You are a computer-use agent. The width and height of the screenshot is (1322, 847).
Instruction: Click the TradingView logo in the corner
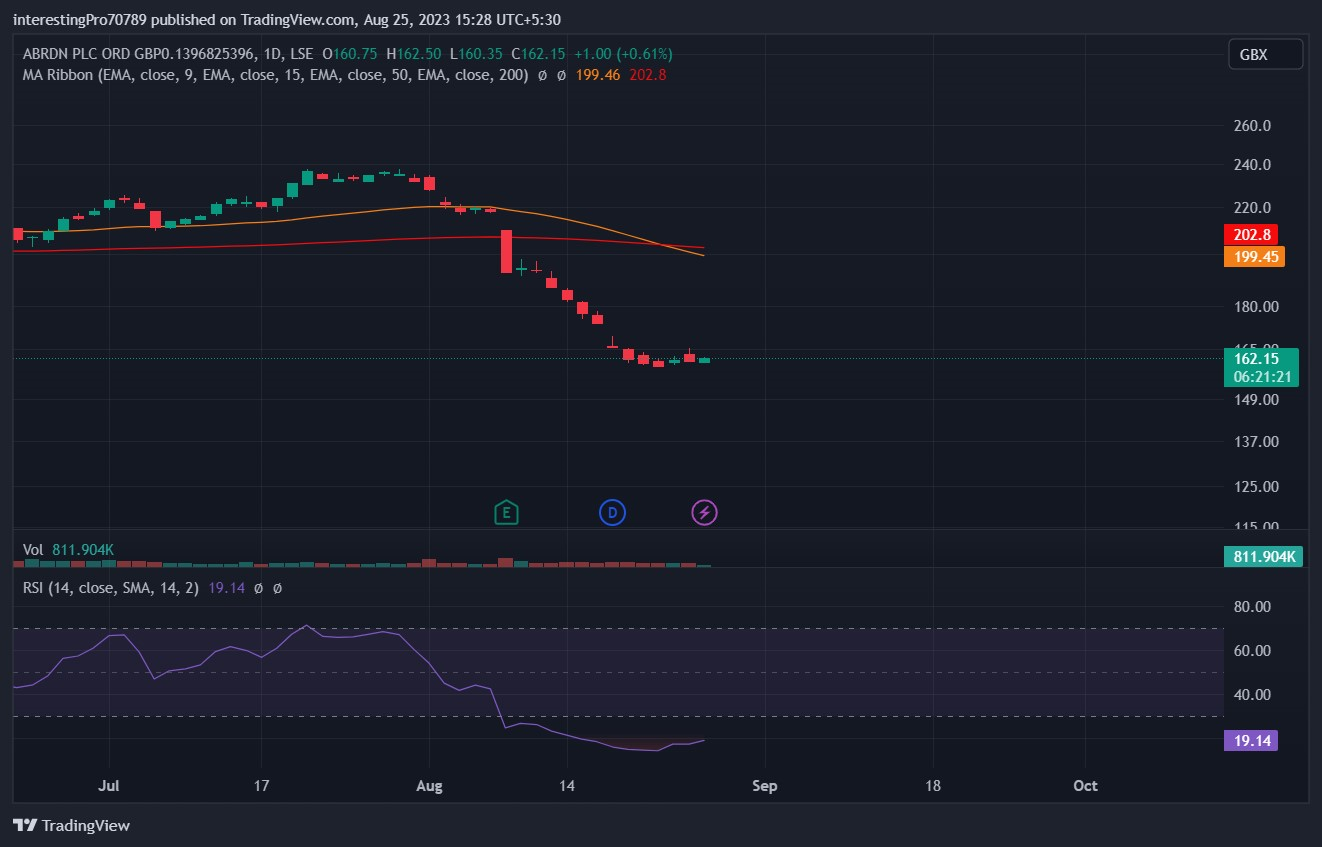(x=71, y=825)
